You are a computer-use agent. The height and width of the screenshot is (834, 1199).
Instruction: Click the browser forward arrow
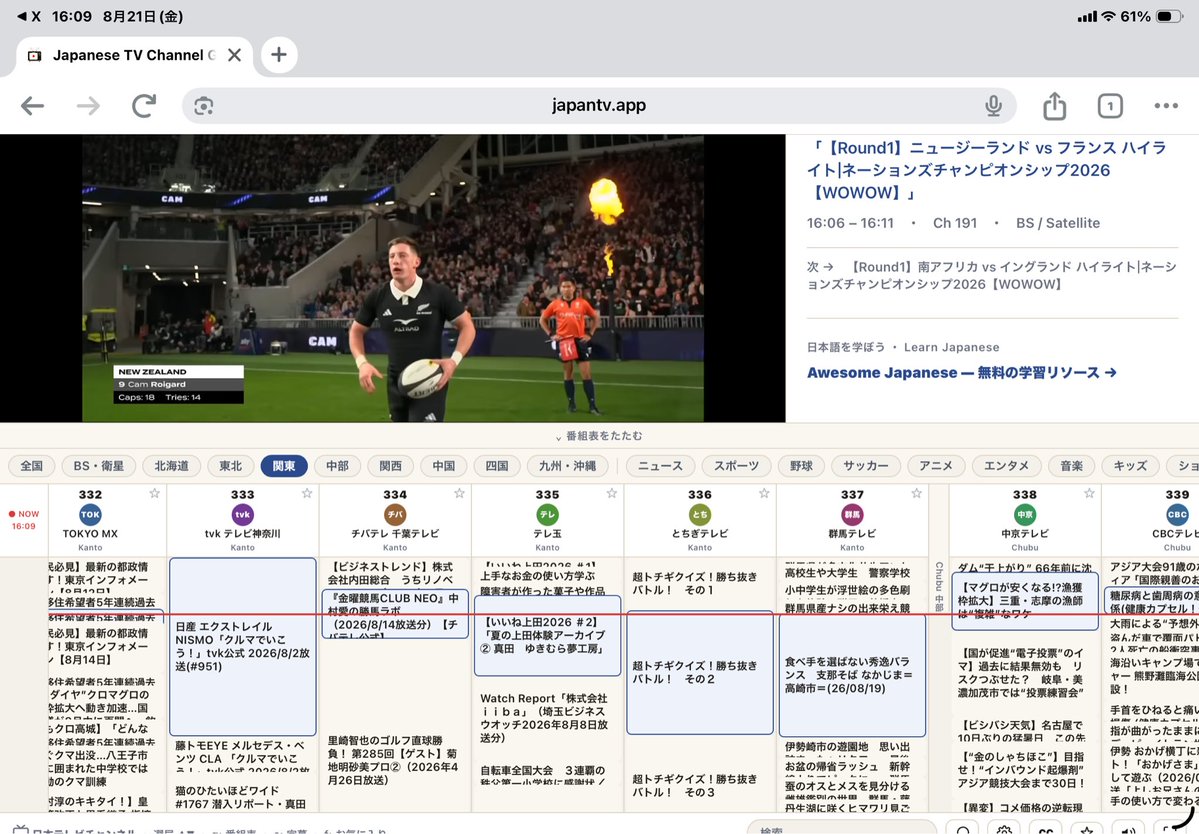(x=88, y=105)
